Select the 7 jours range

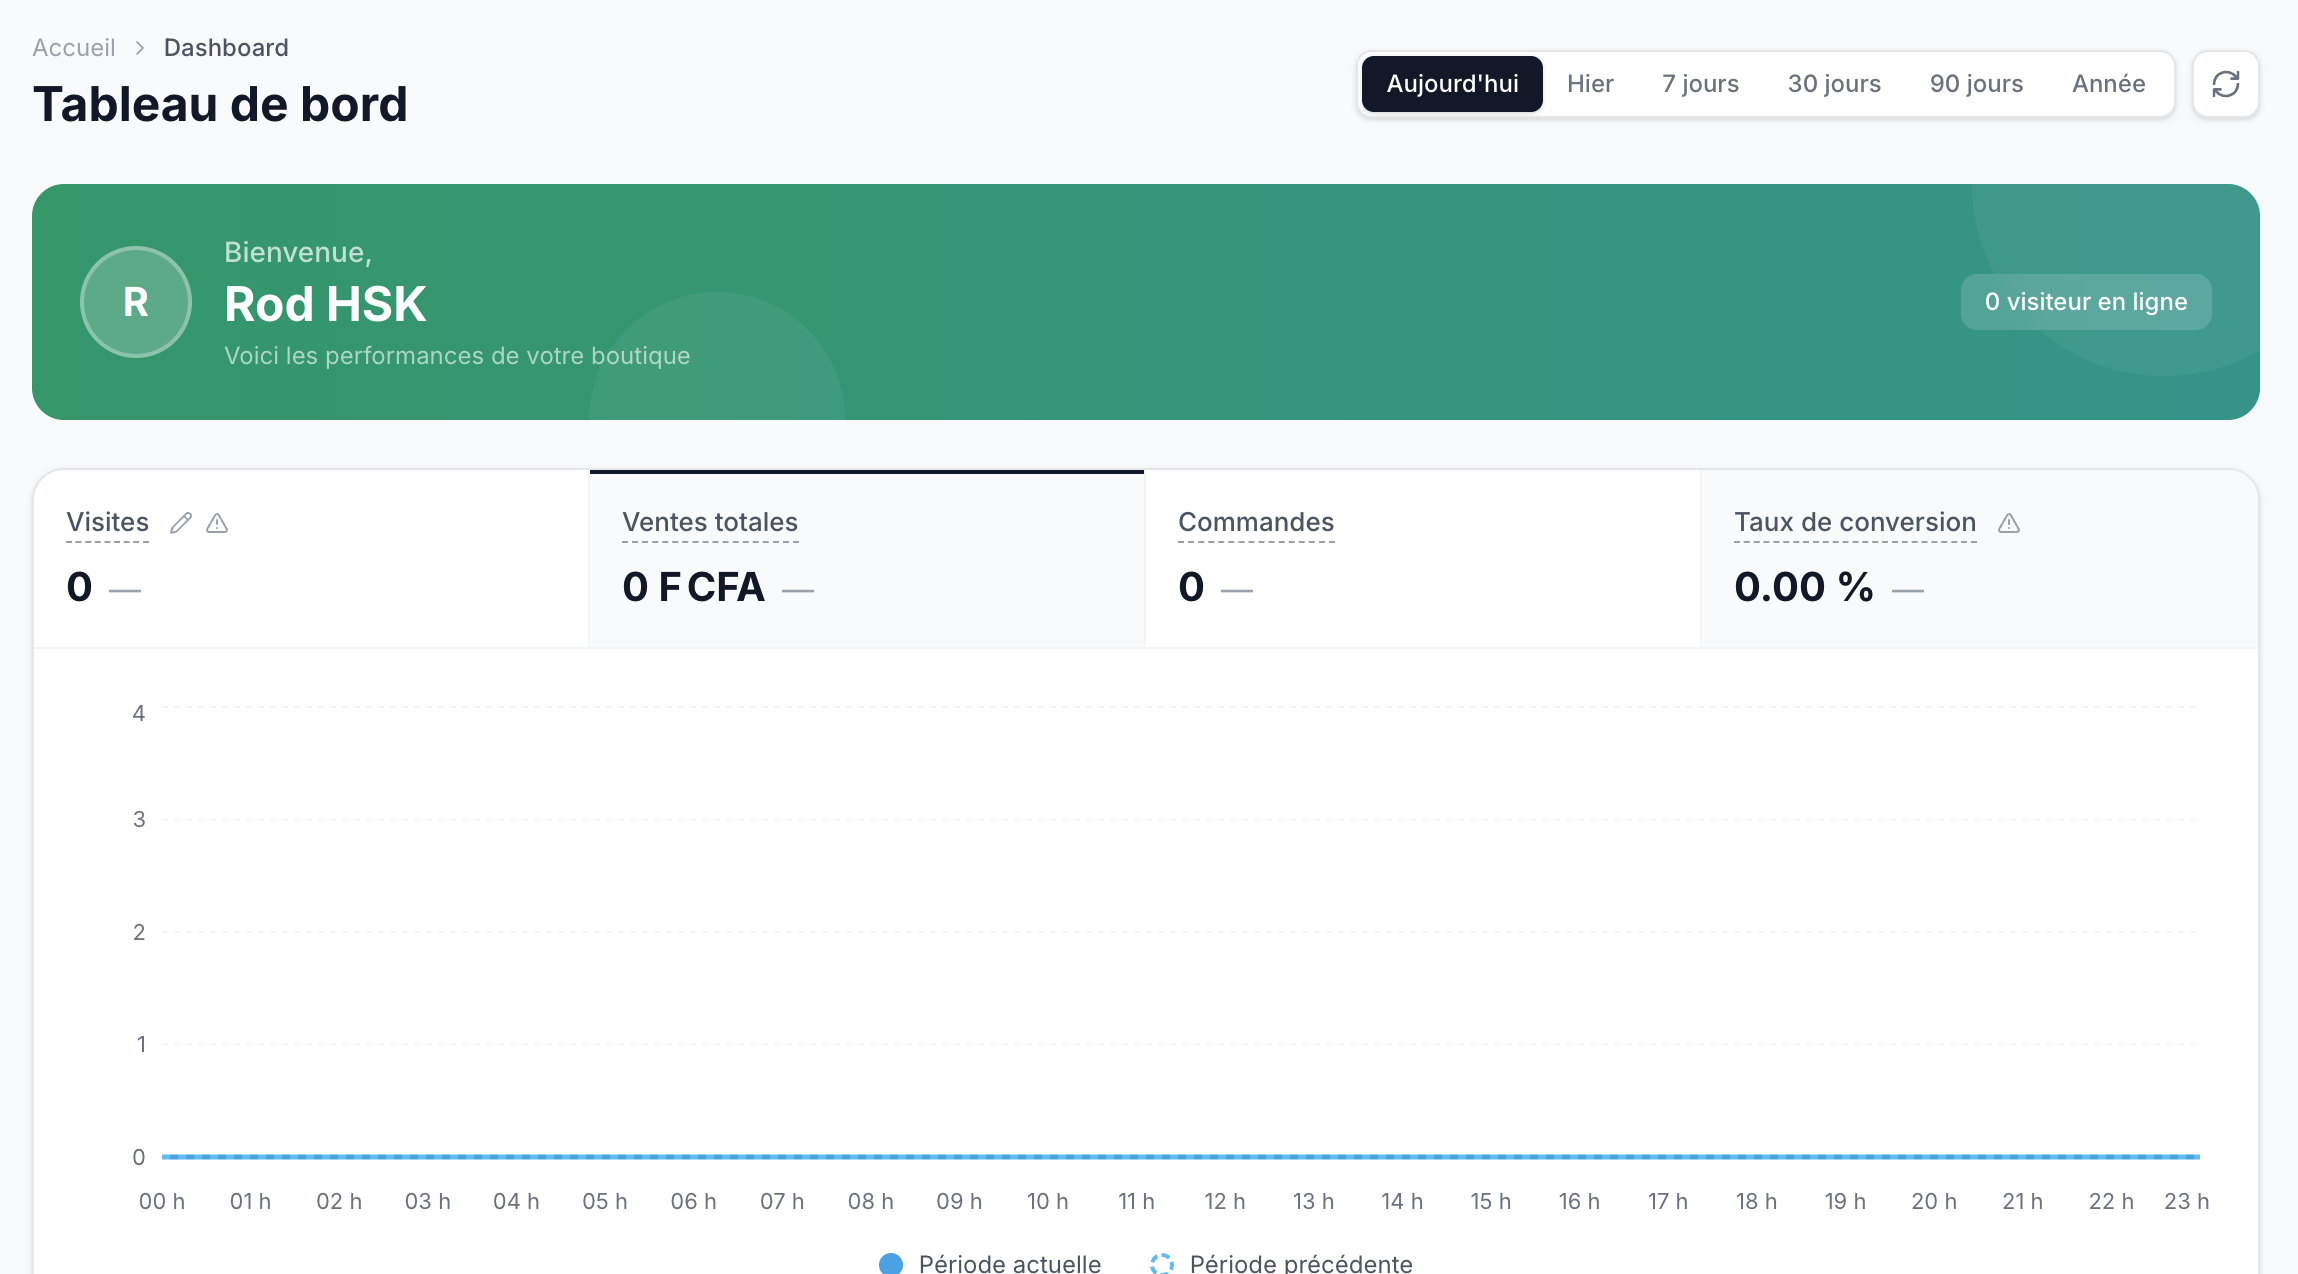[1700, 84]
